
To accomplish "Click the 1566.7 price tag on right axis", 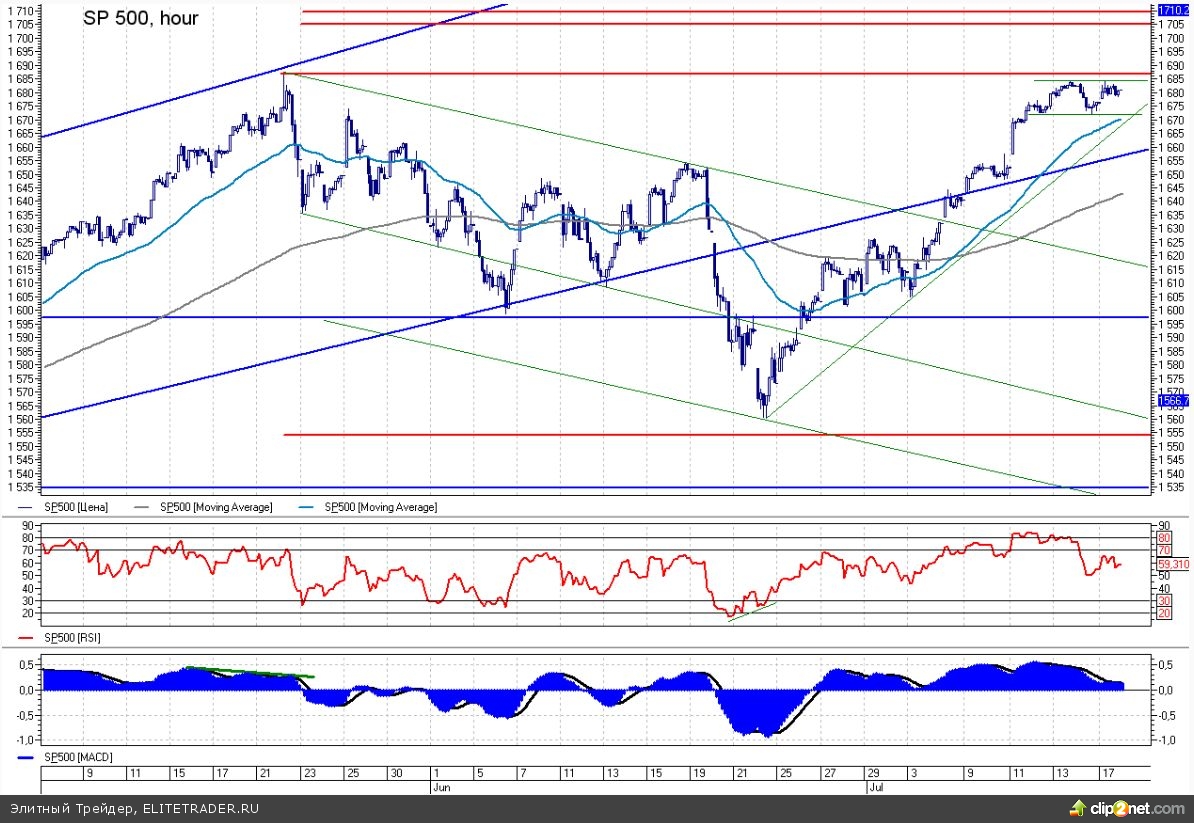I will 1171,400.
